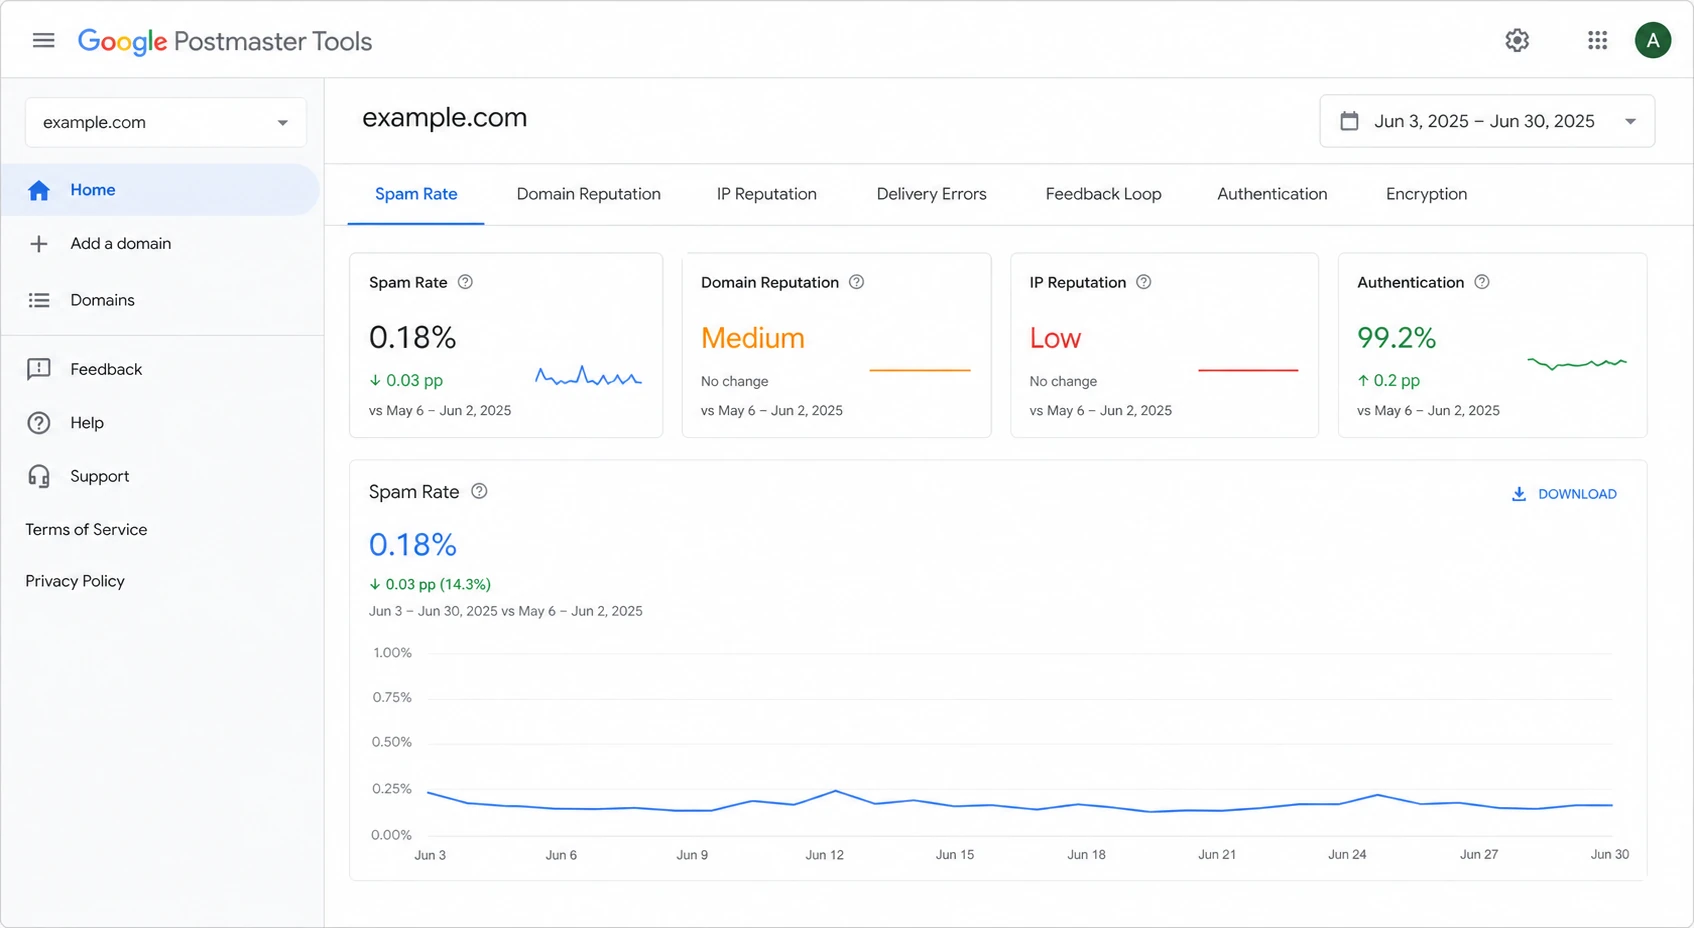This screenshot has width=1694, height=928.
Task: Click the date range dropdown arrow
Action: pyautogui.click(x=1630, y=122)
